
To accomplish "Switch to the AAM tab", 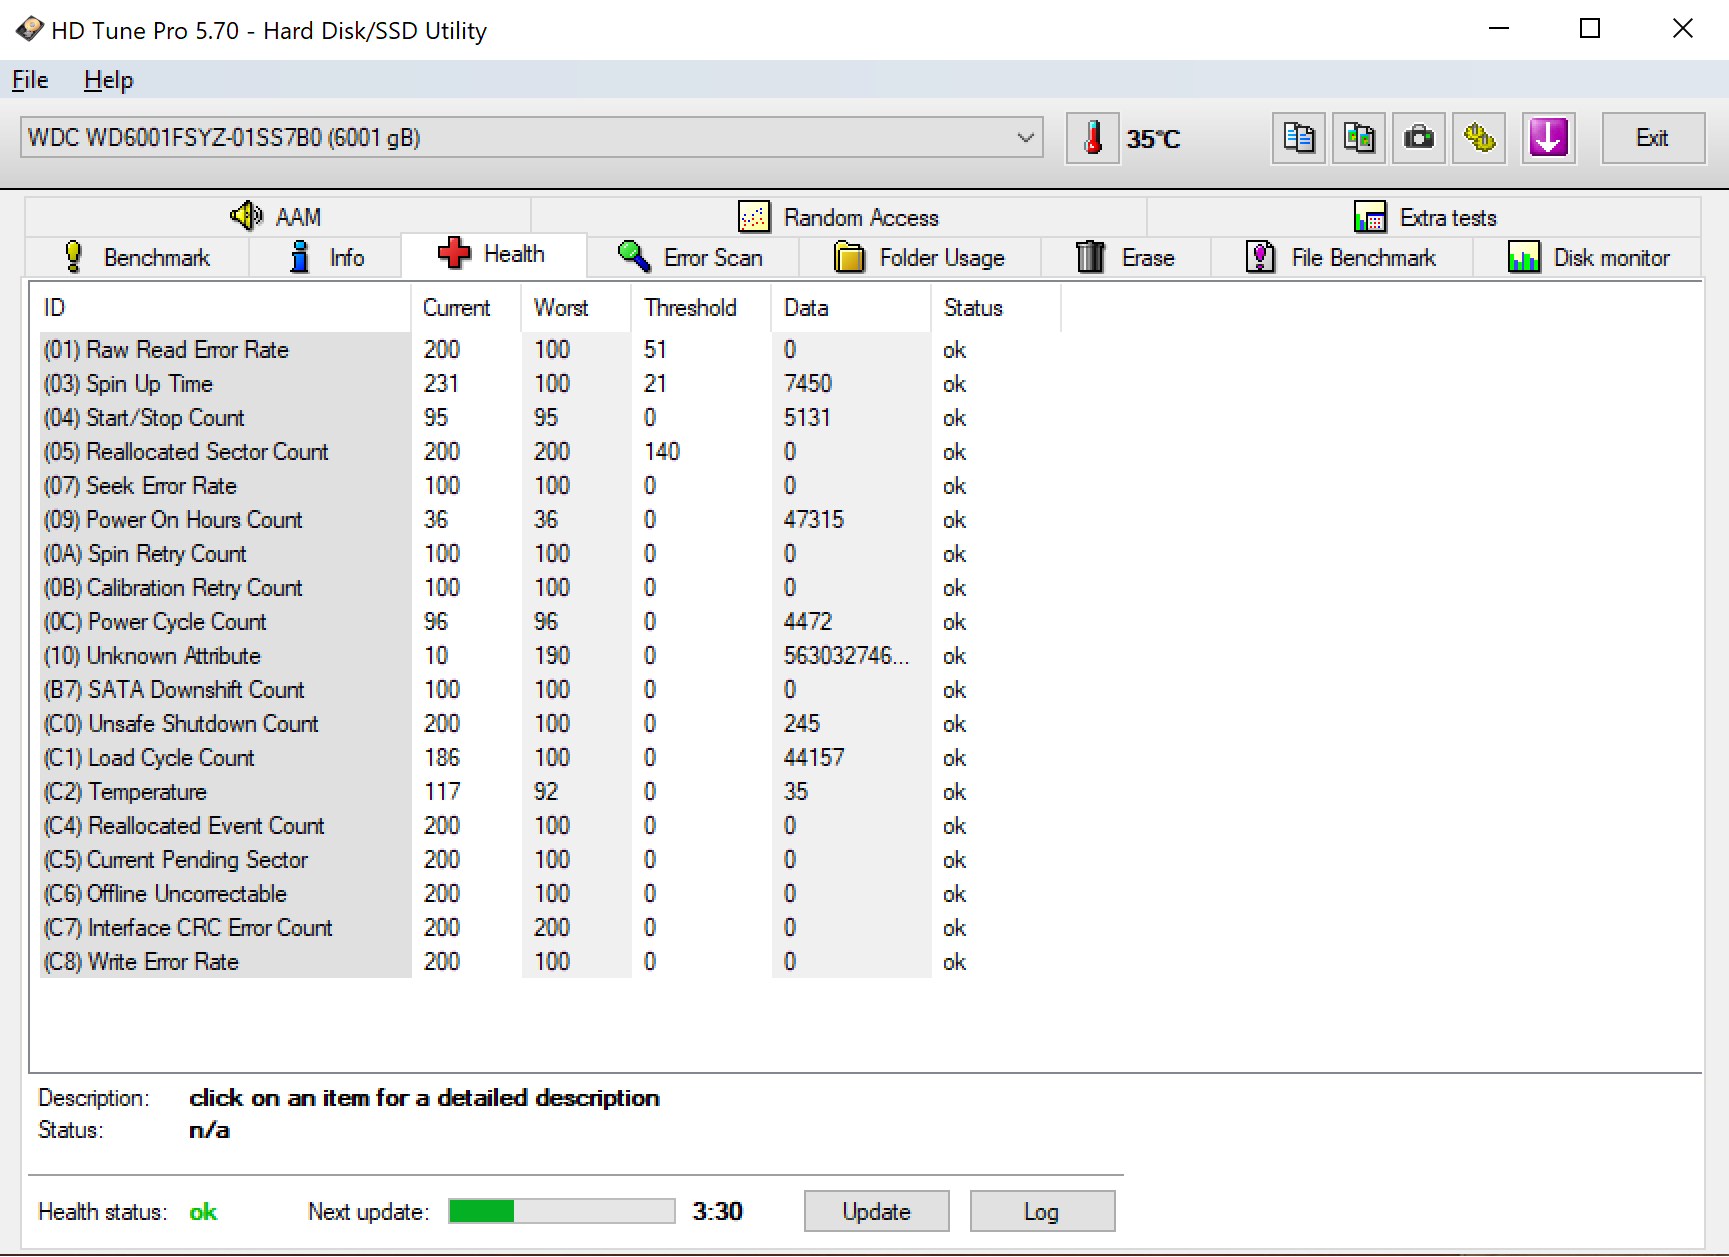I will [277, 217].
